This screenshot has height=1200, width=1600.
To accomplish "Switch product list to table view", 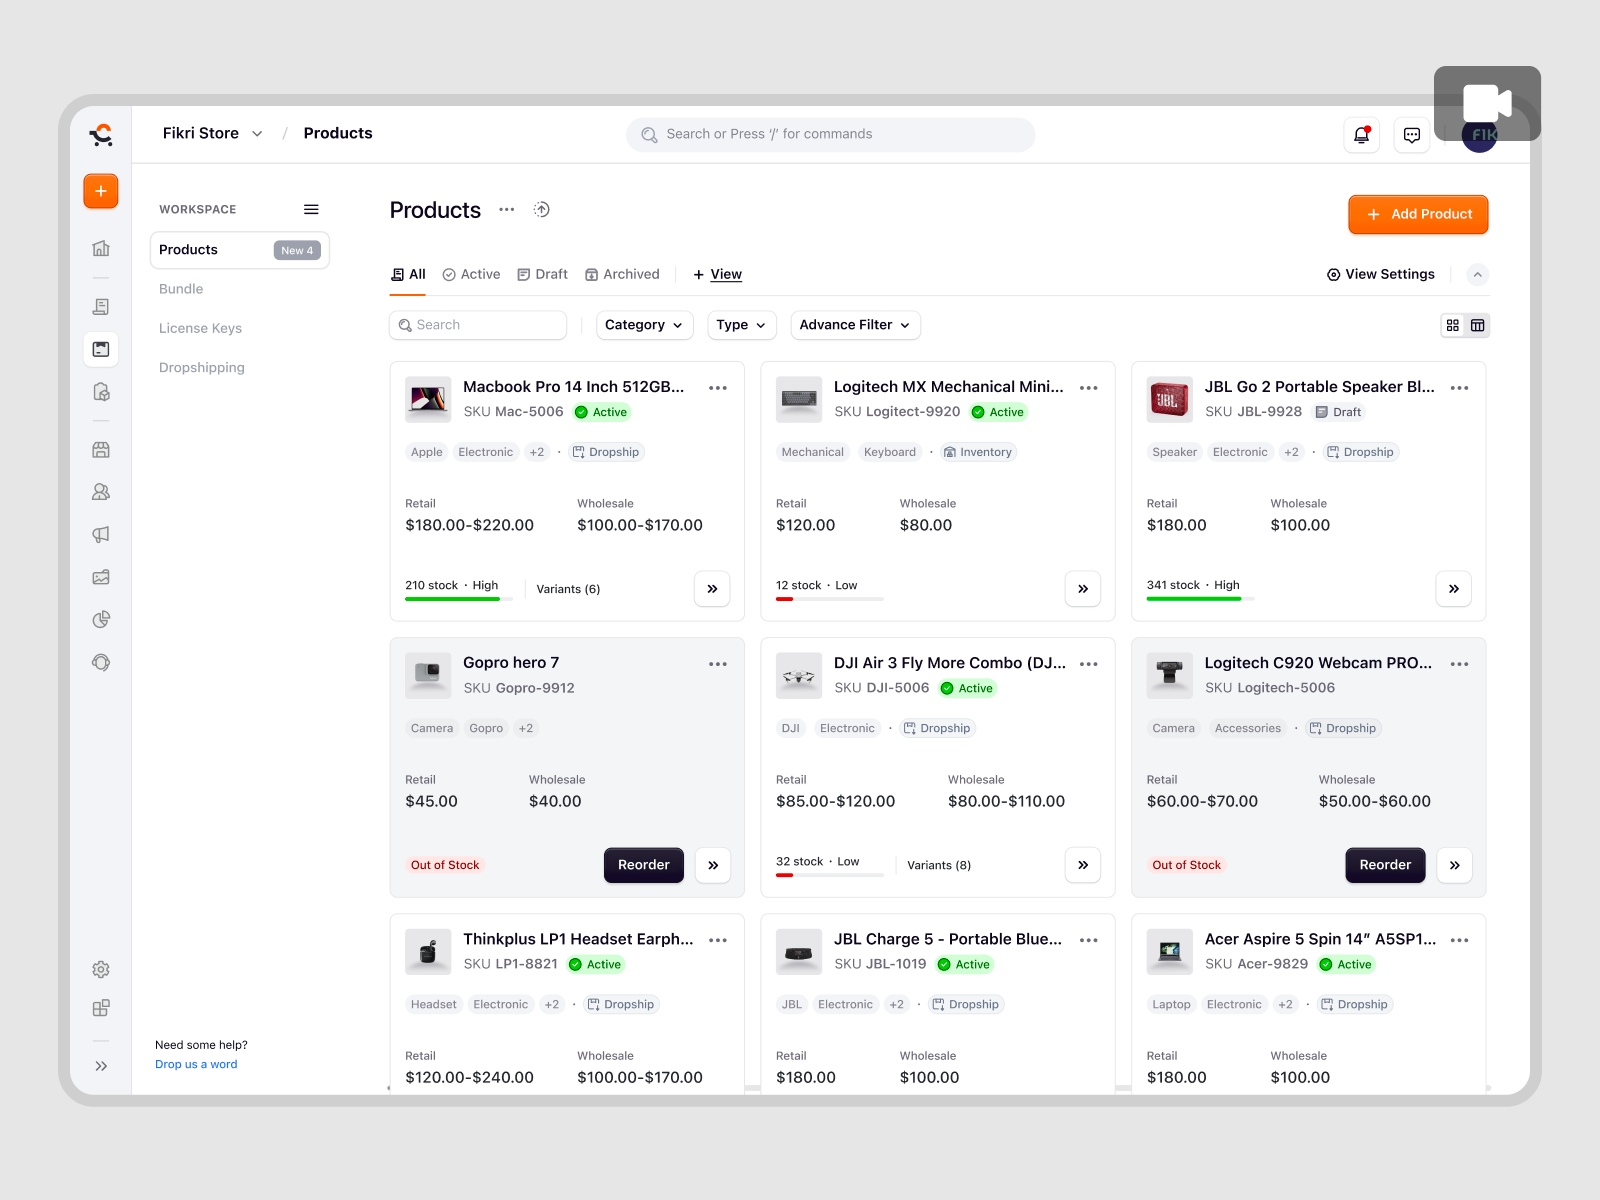I will [x=1478, y=325].
